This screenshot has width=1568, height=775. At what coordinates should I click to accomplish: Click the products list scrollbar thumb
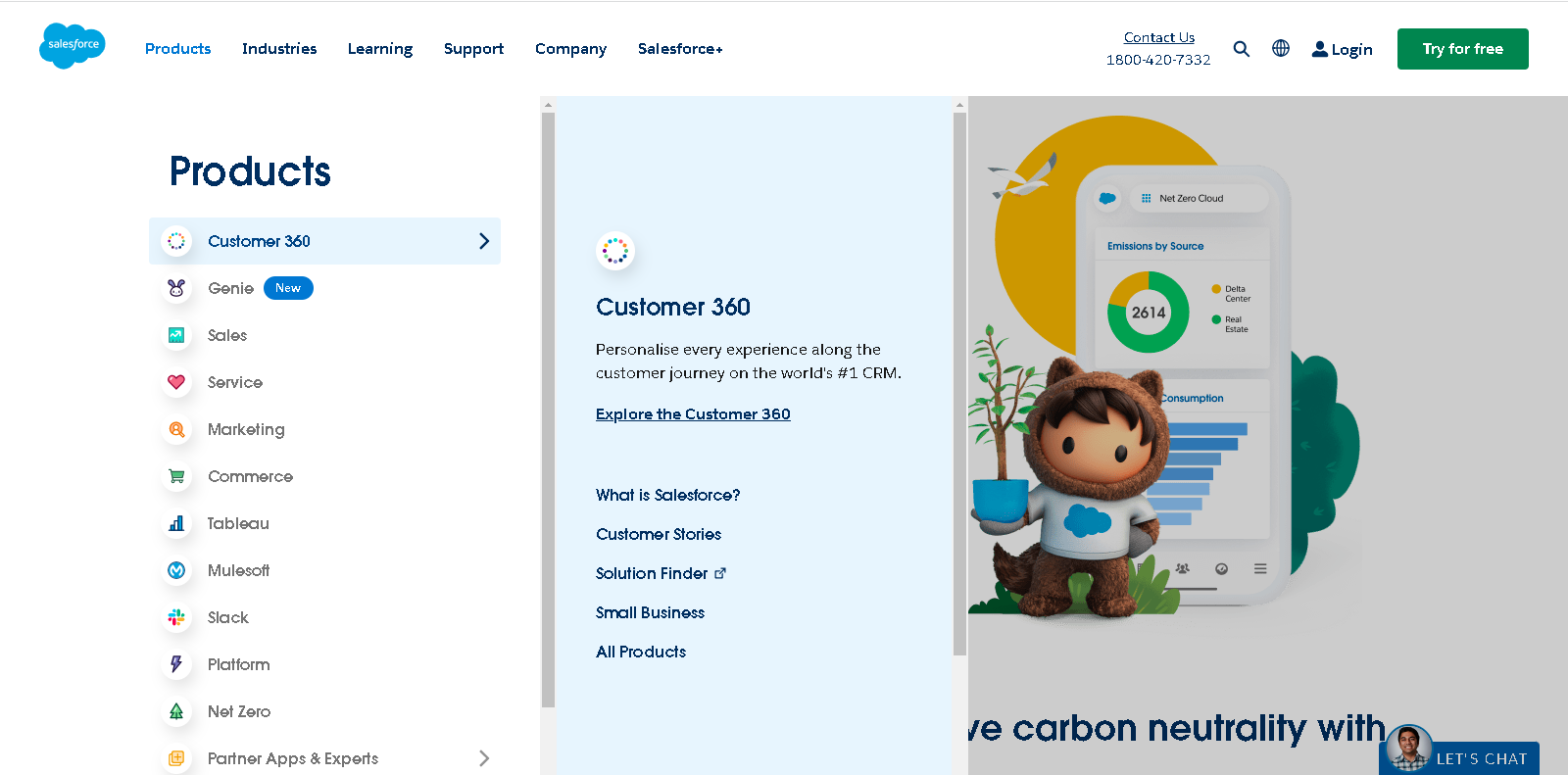coord(548,410)
